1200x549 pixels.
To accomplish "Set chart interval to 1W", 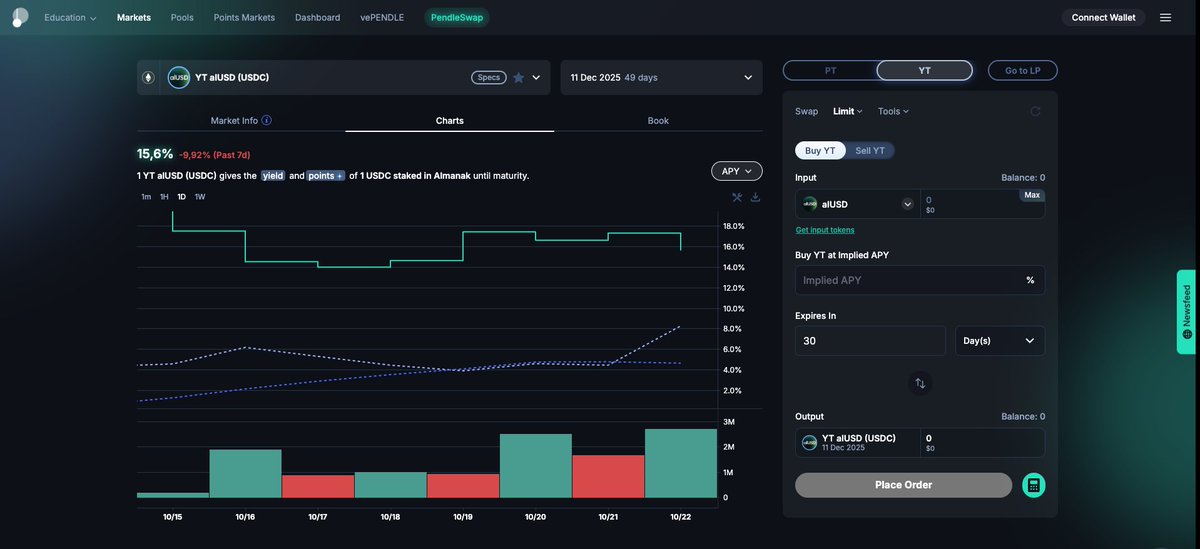I will coord(200,196).
